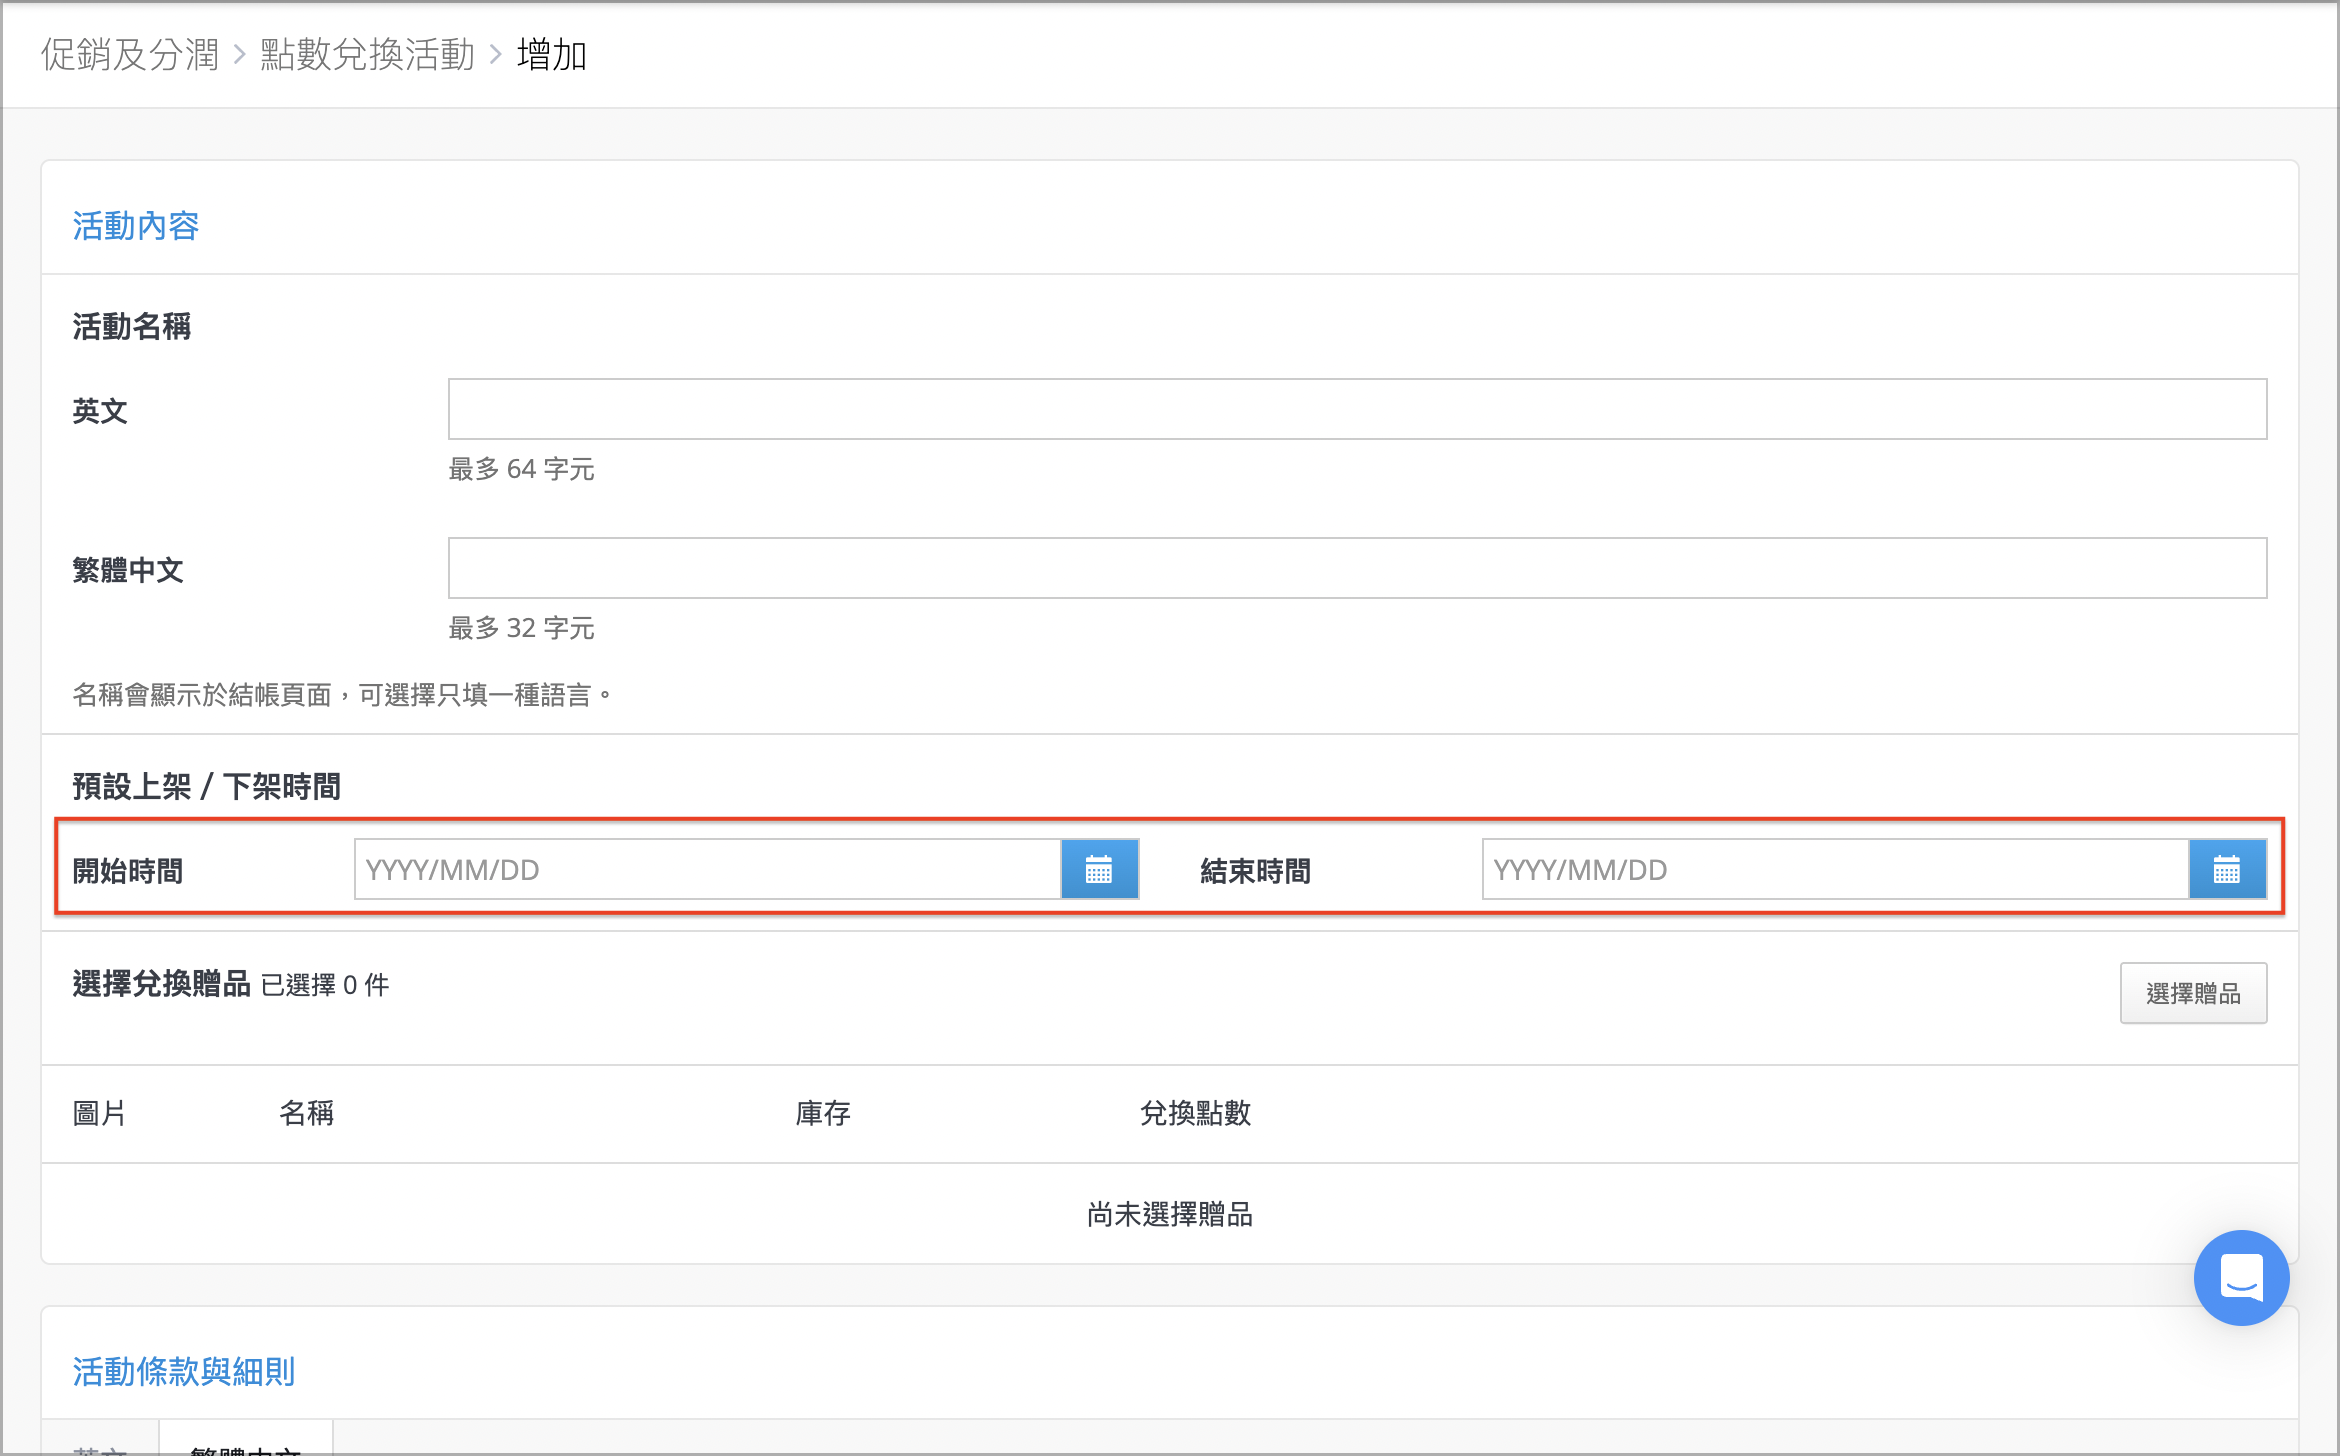Click the 已選擇 0 件 count text
The height and width of the screenshot is (1456, 2340).
(325, 985)
